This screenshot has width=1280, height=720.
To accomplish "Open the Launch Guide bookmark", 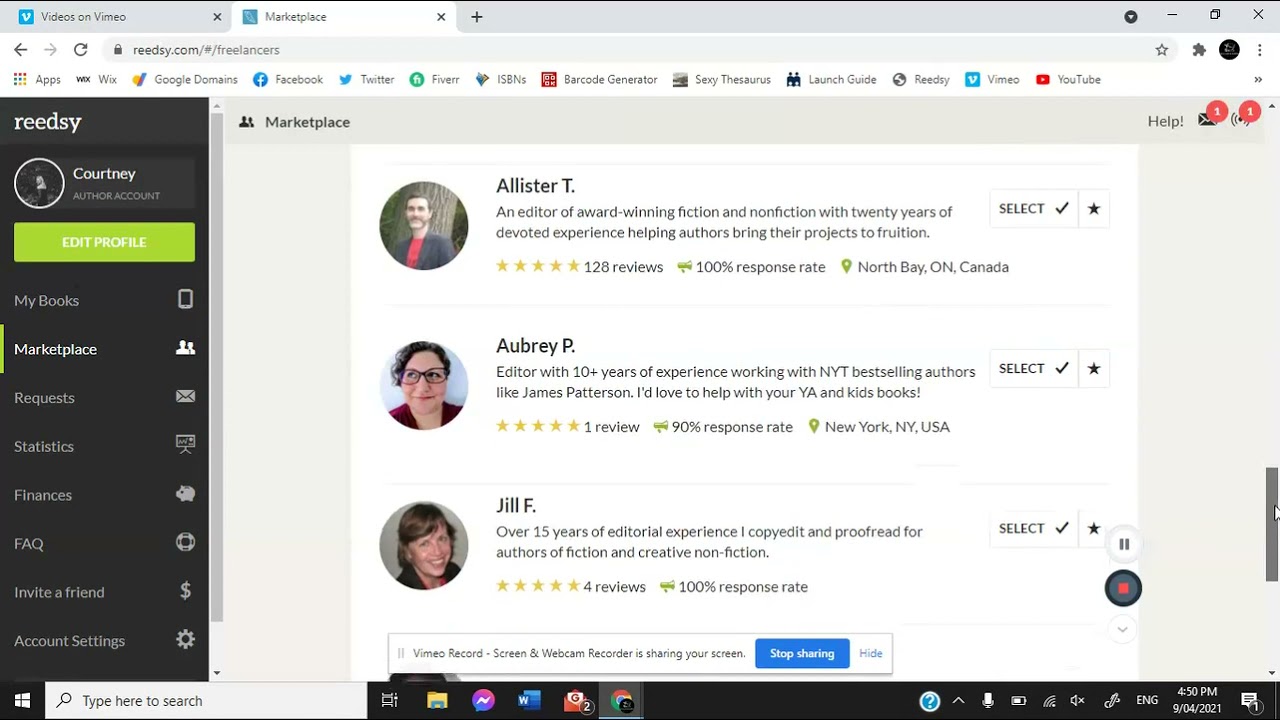I will coord(831,80).
